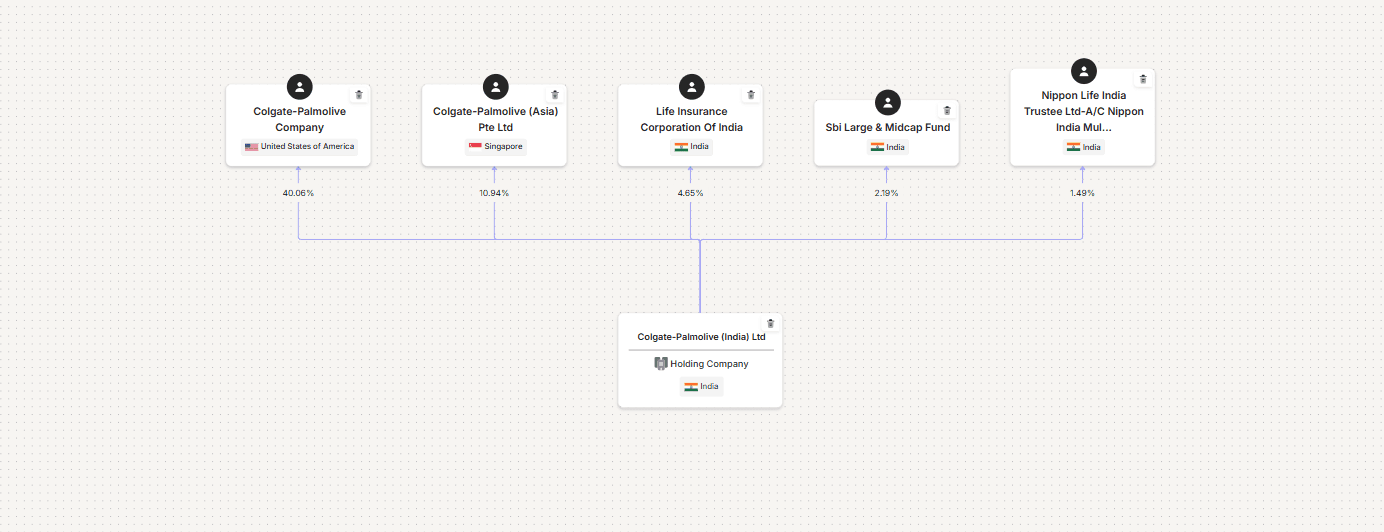Click person avatar above Sbi Large & Midcap
The height and width of the screenshot is (532, 1384).
click(887, 102)
